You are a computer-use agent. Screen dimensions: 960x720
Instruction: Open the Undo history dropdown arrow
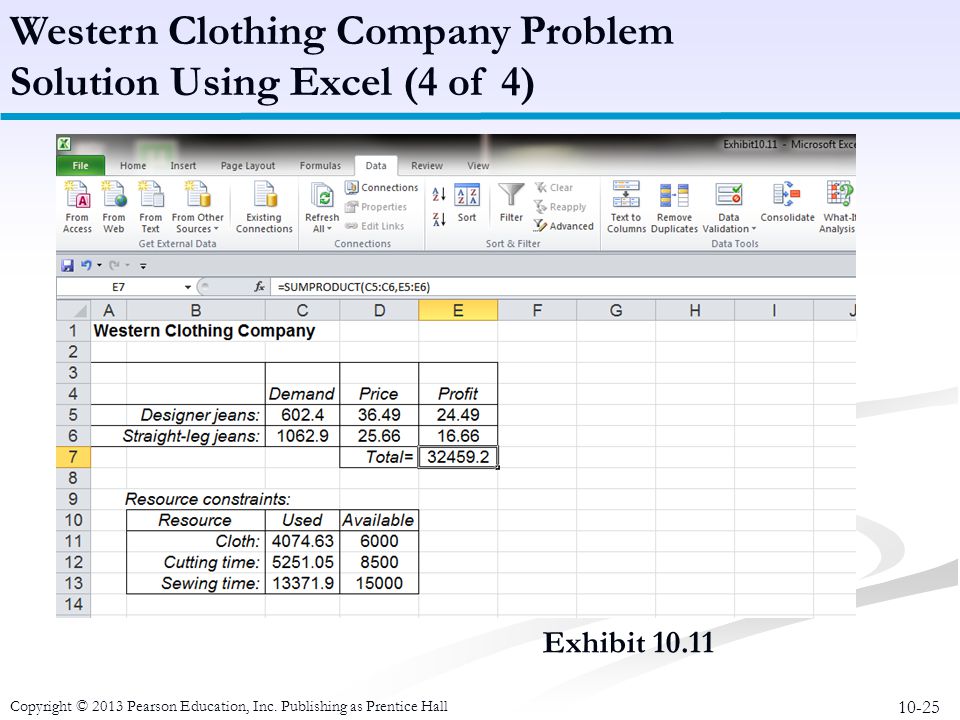pos(99,266)
